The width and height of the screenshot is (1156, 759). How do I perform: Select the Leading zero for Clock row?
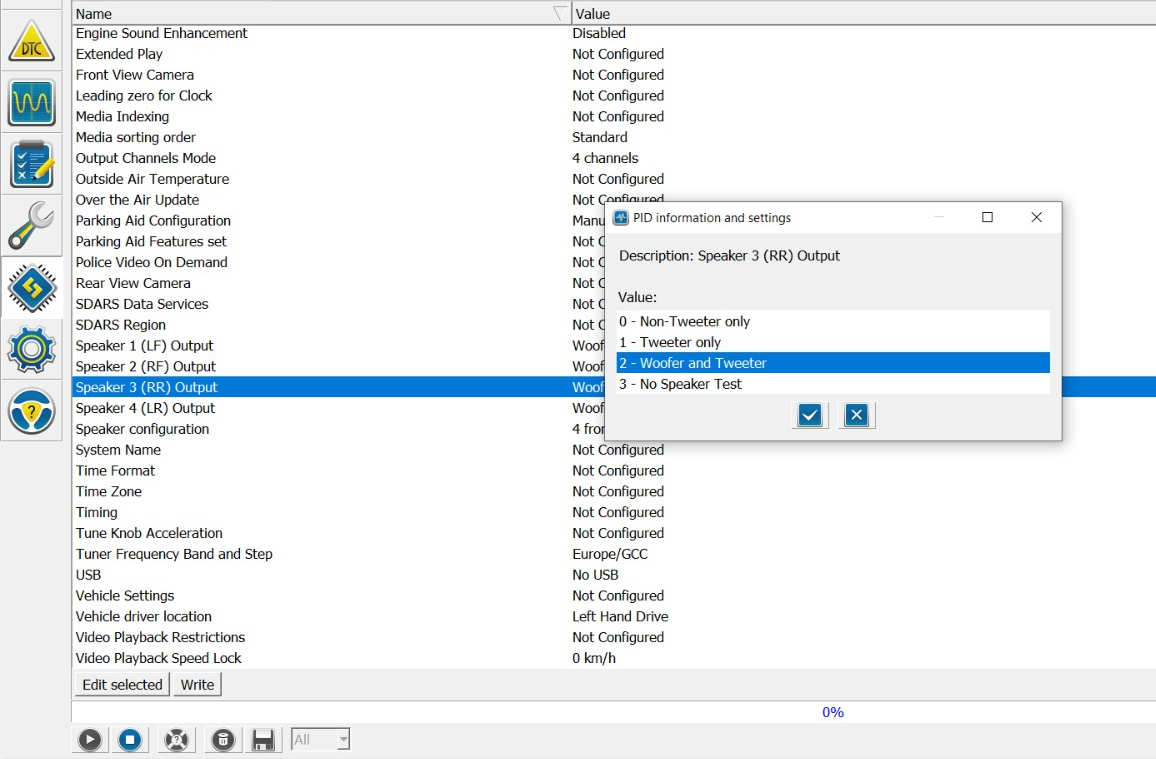[614, 96]
